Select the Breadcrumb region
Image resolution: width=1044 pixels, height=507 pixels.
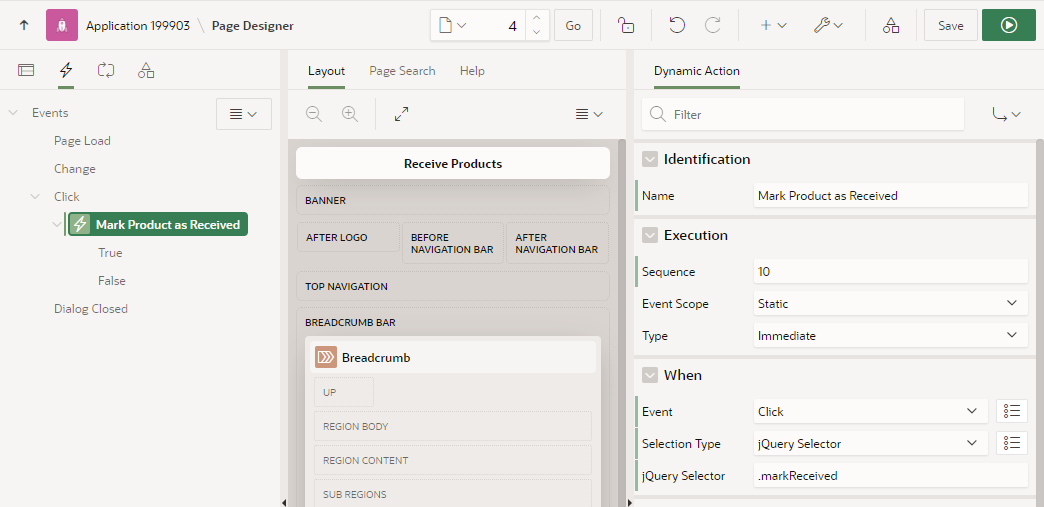(x=453, y=357)
